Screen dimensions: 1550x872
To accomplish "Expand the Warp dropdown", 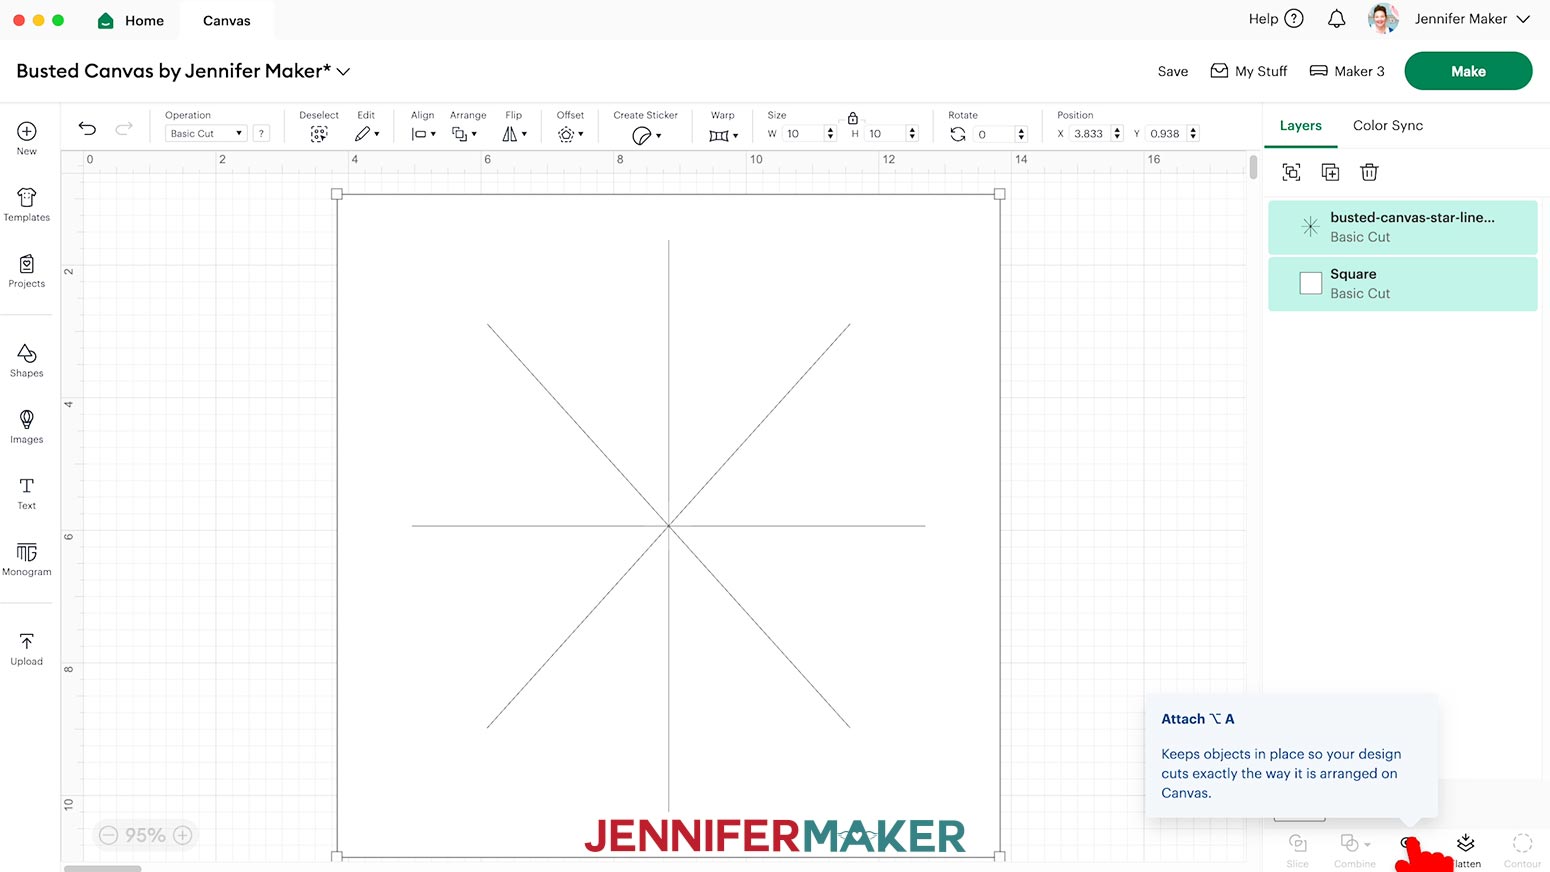I will [x=723, y=135].
